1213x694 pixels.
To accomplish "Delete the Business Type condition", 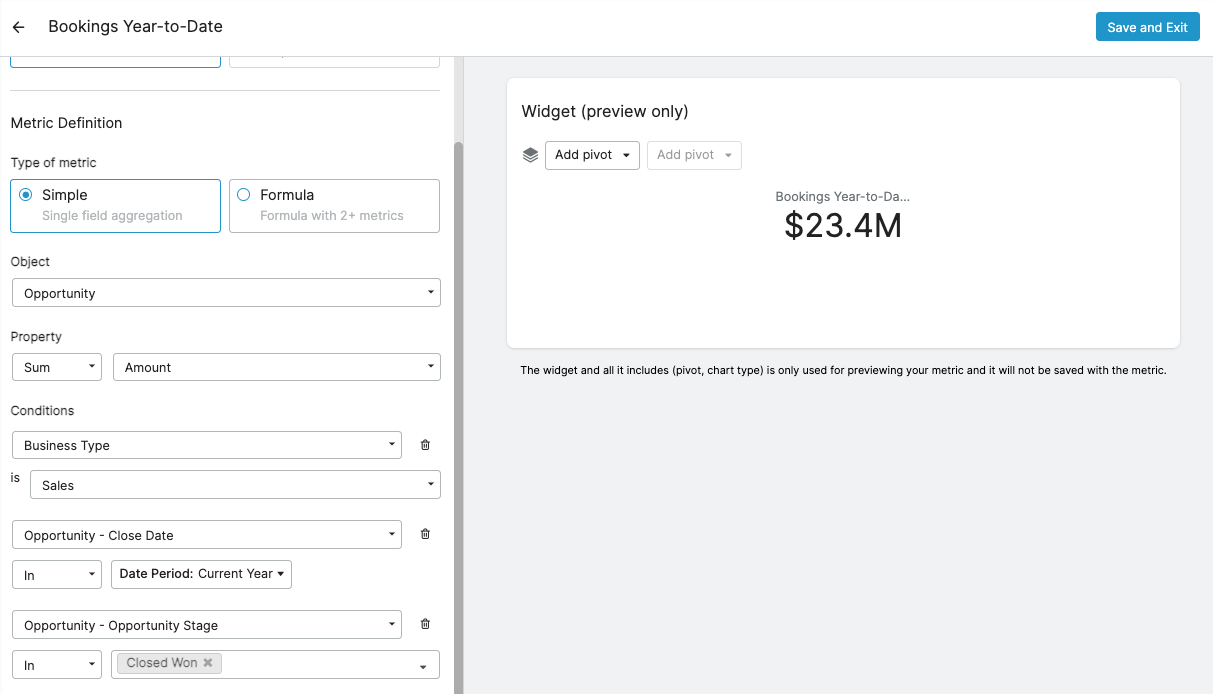I will pos(425,445).
